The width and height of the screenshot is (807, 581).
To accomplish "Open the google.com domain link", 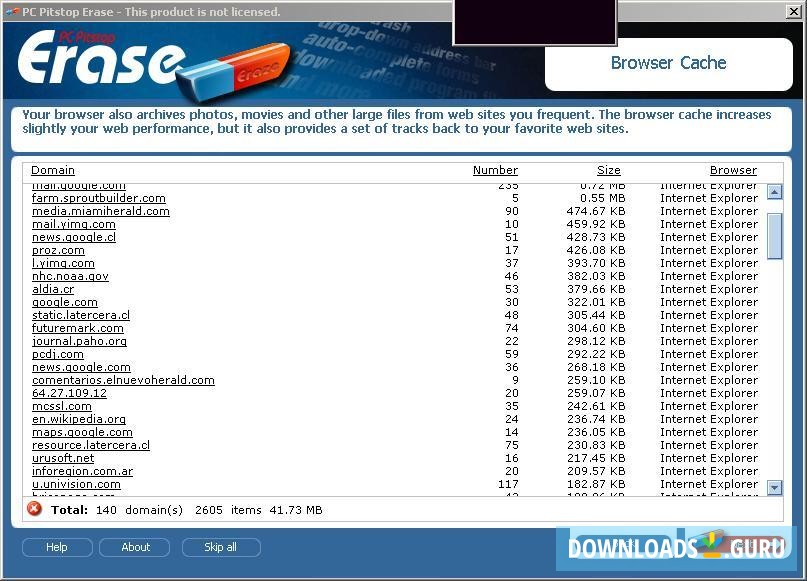I will 65,302.
